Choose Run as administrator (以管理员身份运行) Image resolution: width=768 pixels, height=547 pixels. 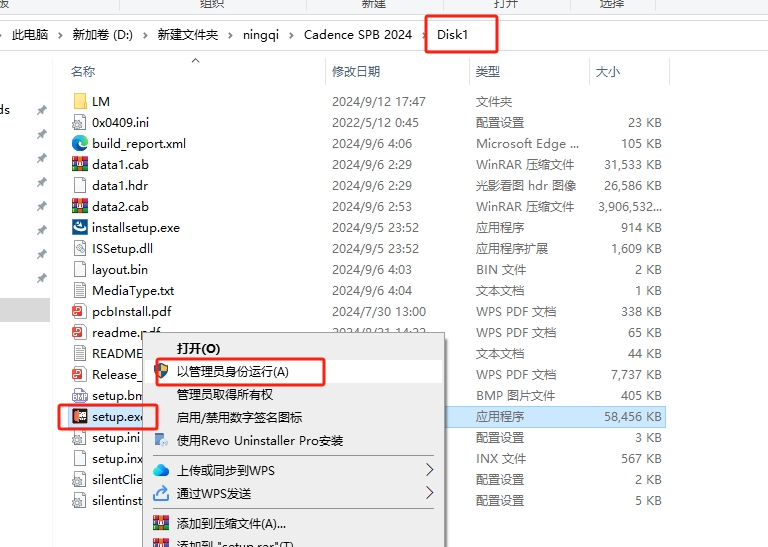233,372
